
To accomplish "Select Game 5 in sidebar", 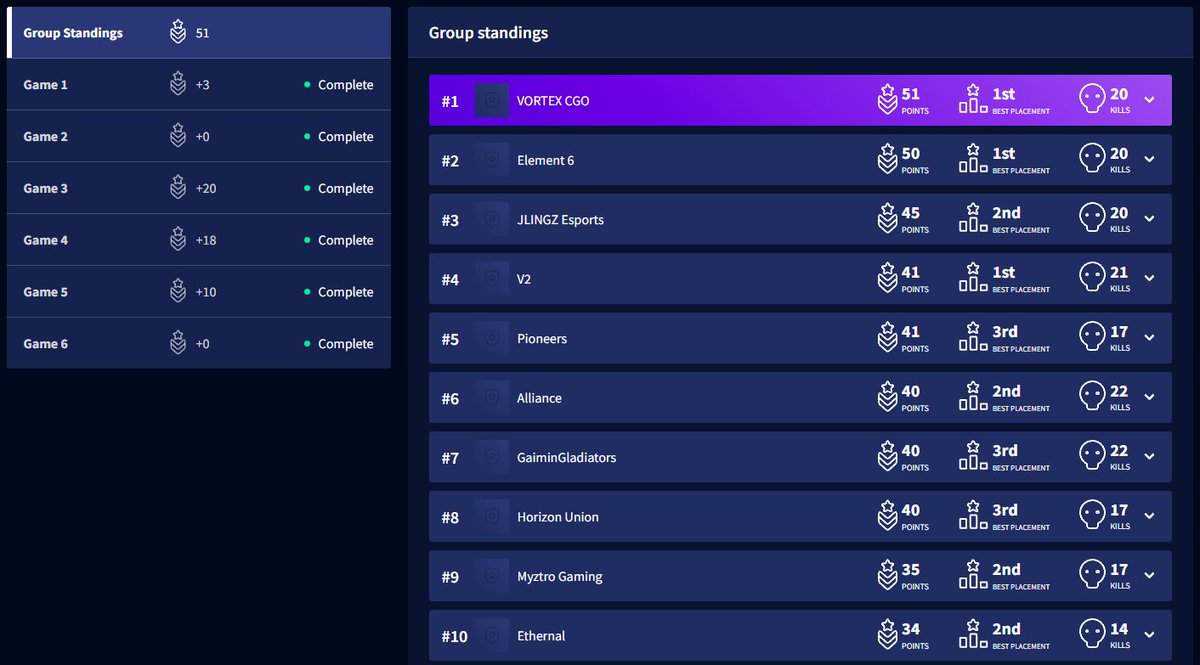I will point(199,293).
